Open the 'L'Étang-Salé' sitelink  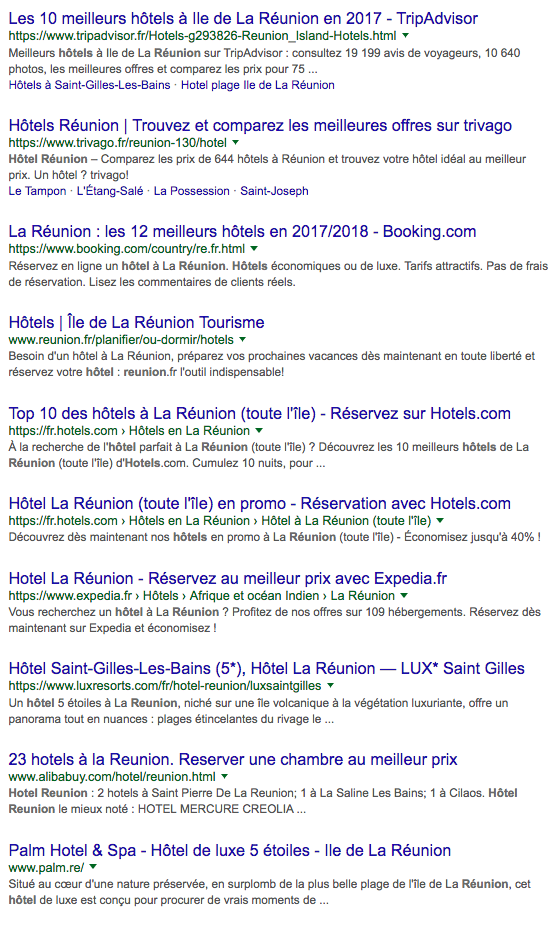point(110,191)
